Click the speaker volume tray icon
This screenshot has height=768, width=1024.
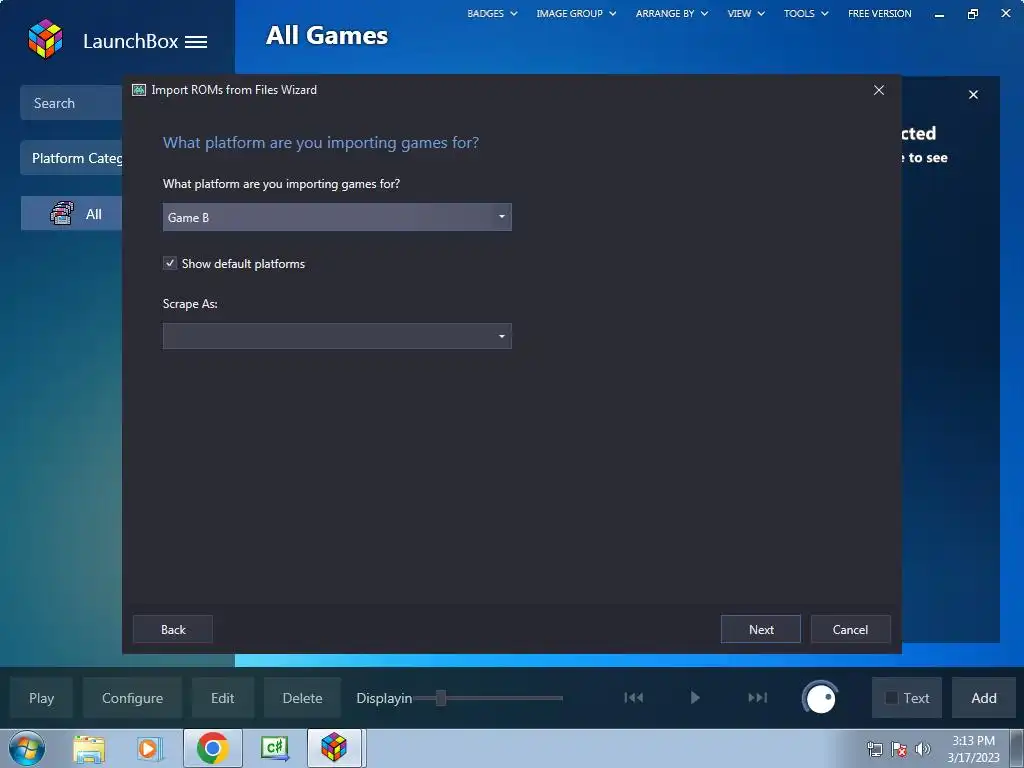click(x=923, y=749)
